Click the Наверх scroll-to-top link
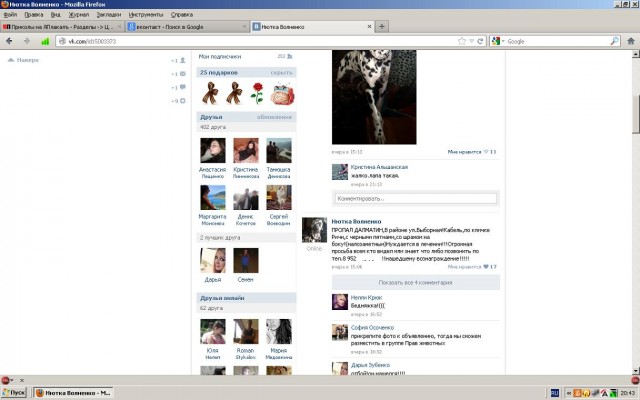The height and width of the screenshot is (400, 640). coord(24,60)
